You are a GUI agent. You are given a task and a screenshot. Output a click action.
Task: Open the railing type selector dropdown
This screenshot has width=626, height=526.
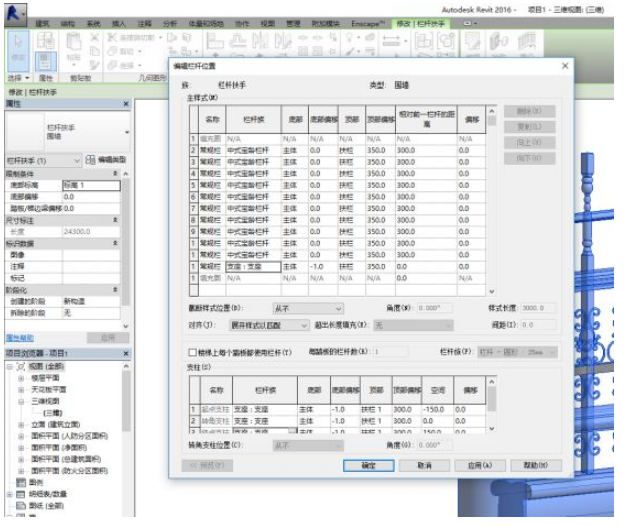[x=126, y=133]
